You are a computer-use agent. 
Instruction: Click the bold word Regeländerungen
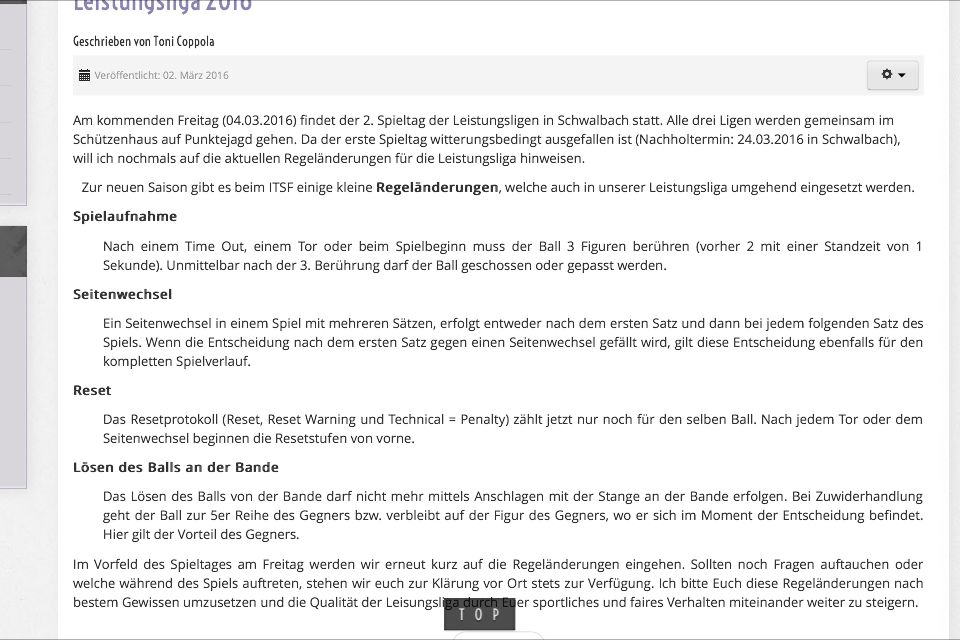coord(436,188)
